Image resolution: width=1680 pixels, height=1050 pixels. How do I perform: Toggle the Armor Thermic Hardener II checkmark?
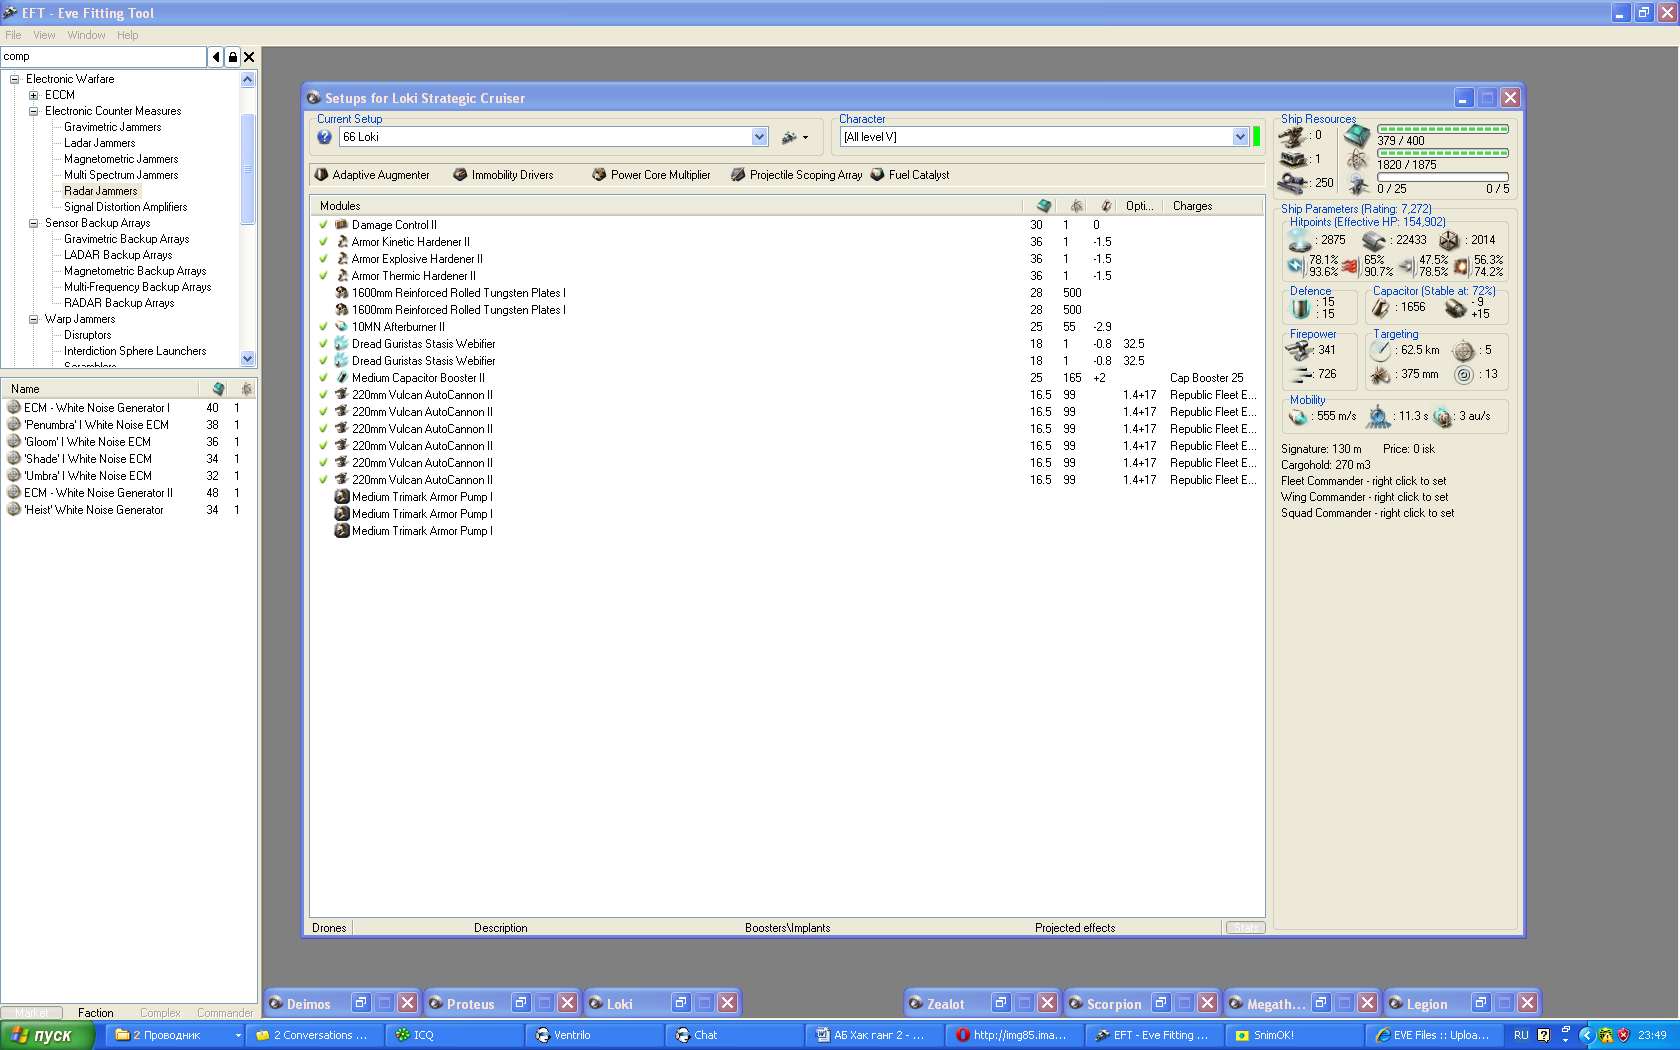tap(323, 276)
